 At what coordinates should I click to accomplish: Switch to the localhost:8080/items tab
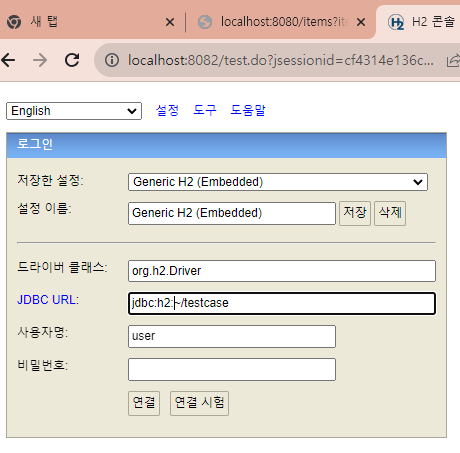281,22
